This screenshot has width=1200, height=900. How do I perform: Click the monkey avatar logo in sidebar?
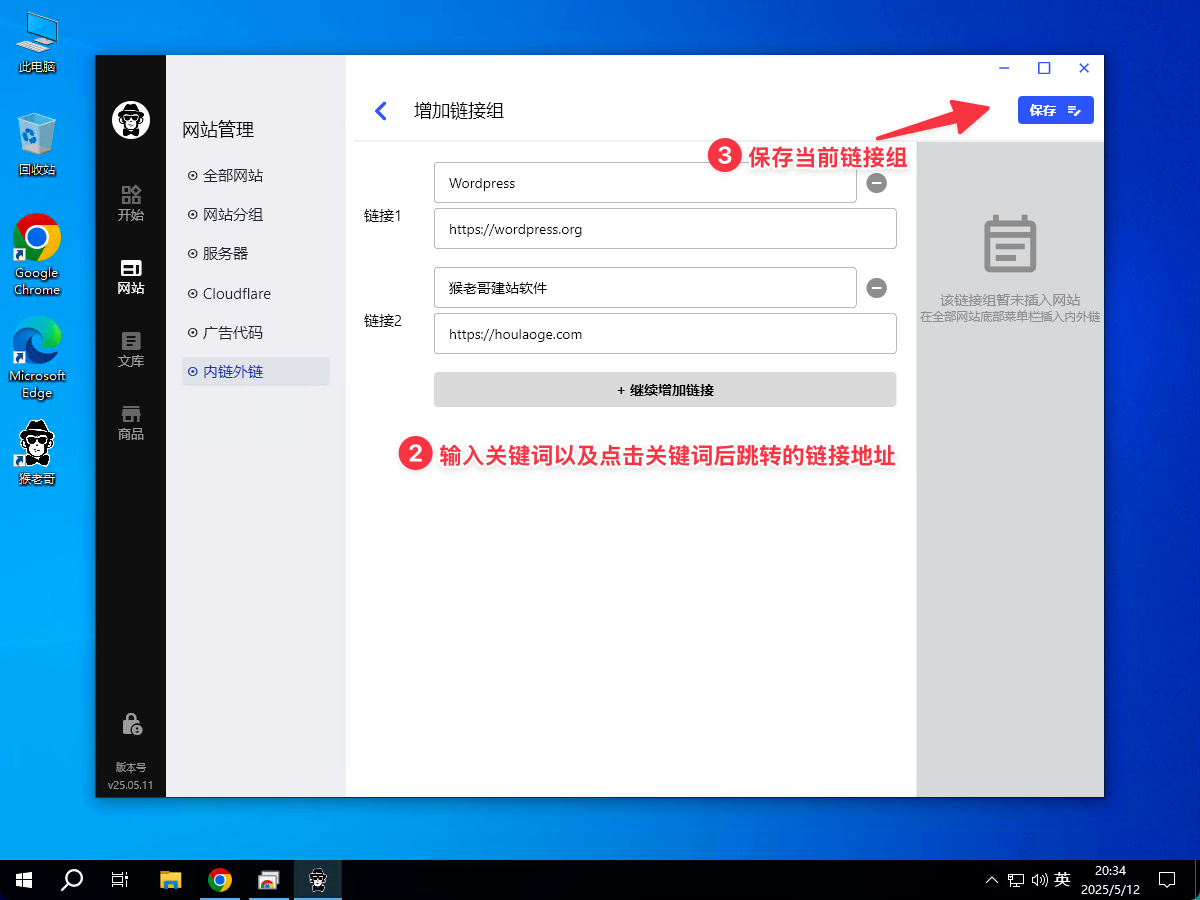coord(130,120)
